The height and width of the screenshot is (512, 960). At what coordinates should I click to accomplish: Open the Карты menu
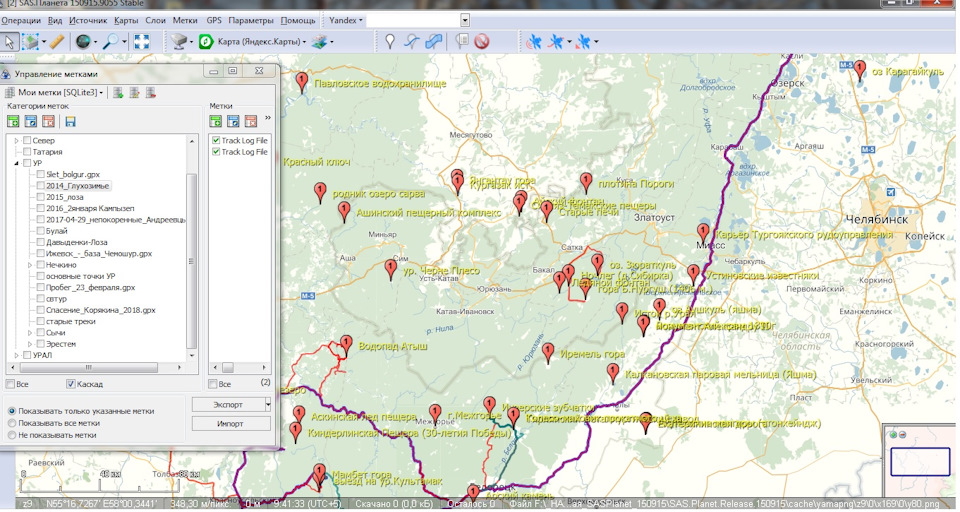point(126,20)
